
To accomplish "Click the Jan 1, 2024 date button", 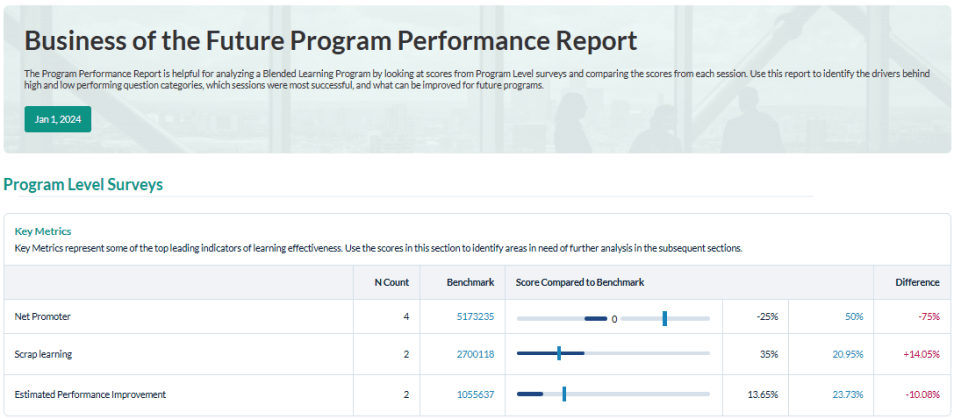I will (58, 119).
